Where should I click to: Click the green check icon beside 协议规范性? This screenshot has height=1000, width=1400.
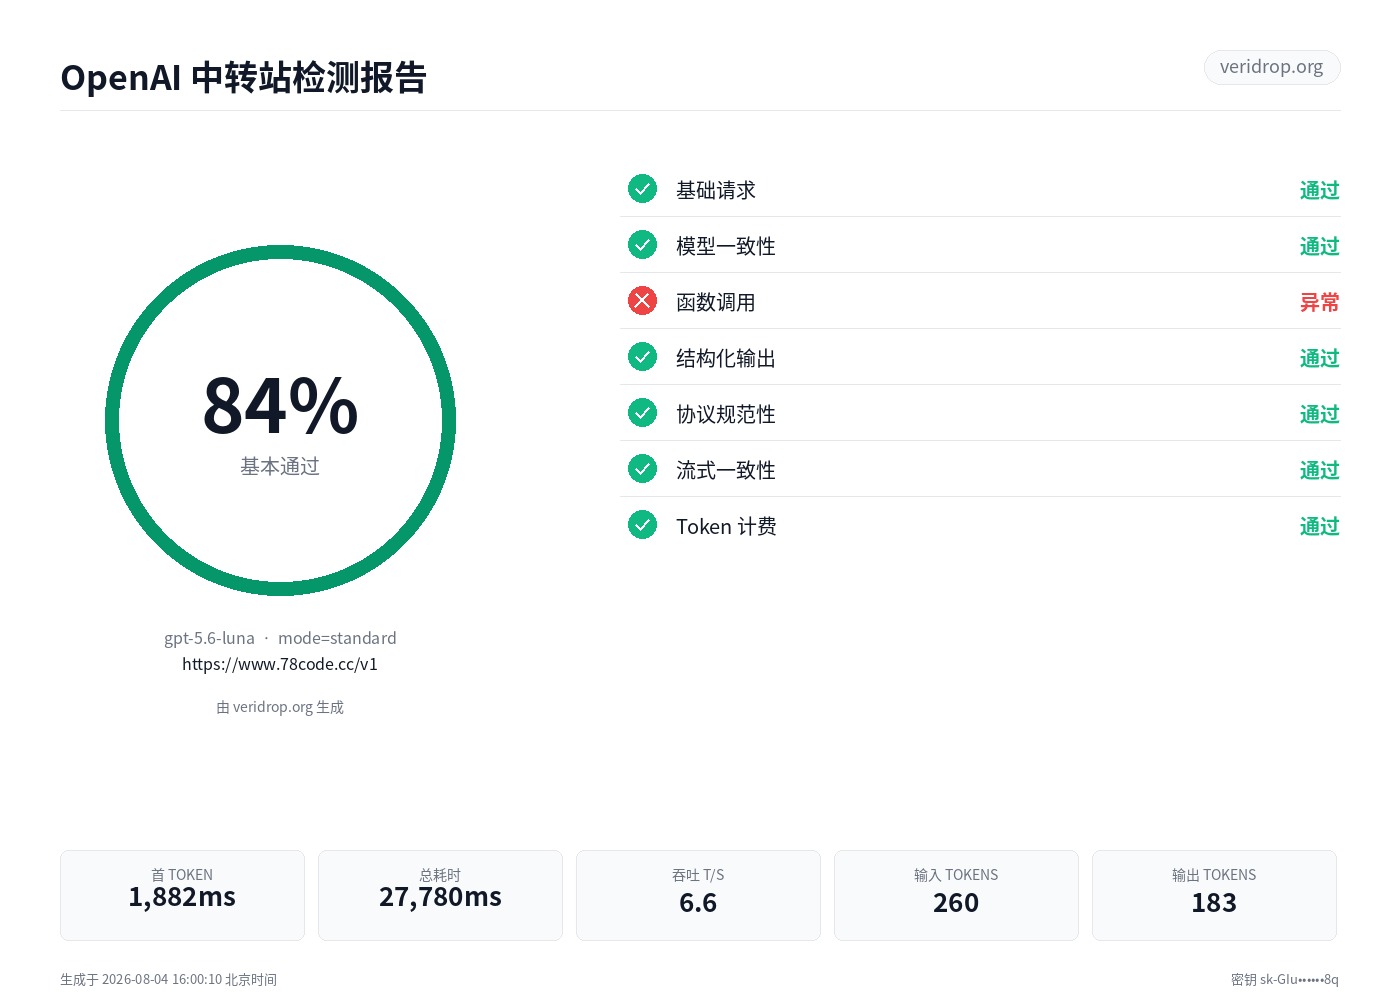pyautogui.click(x=642, y=412)
